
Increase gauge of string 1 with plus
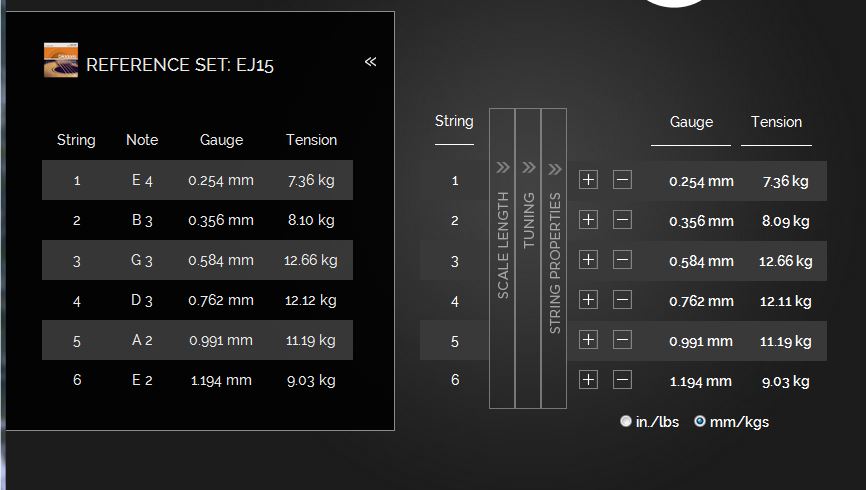(588, 180)
